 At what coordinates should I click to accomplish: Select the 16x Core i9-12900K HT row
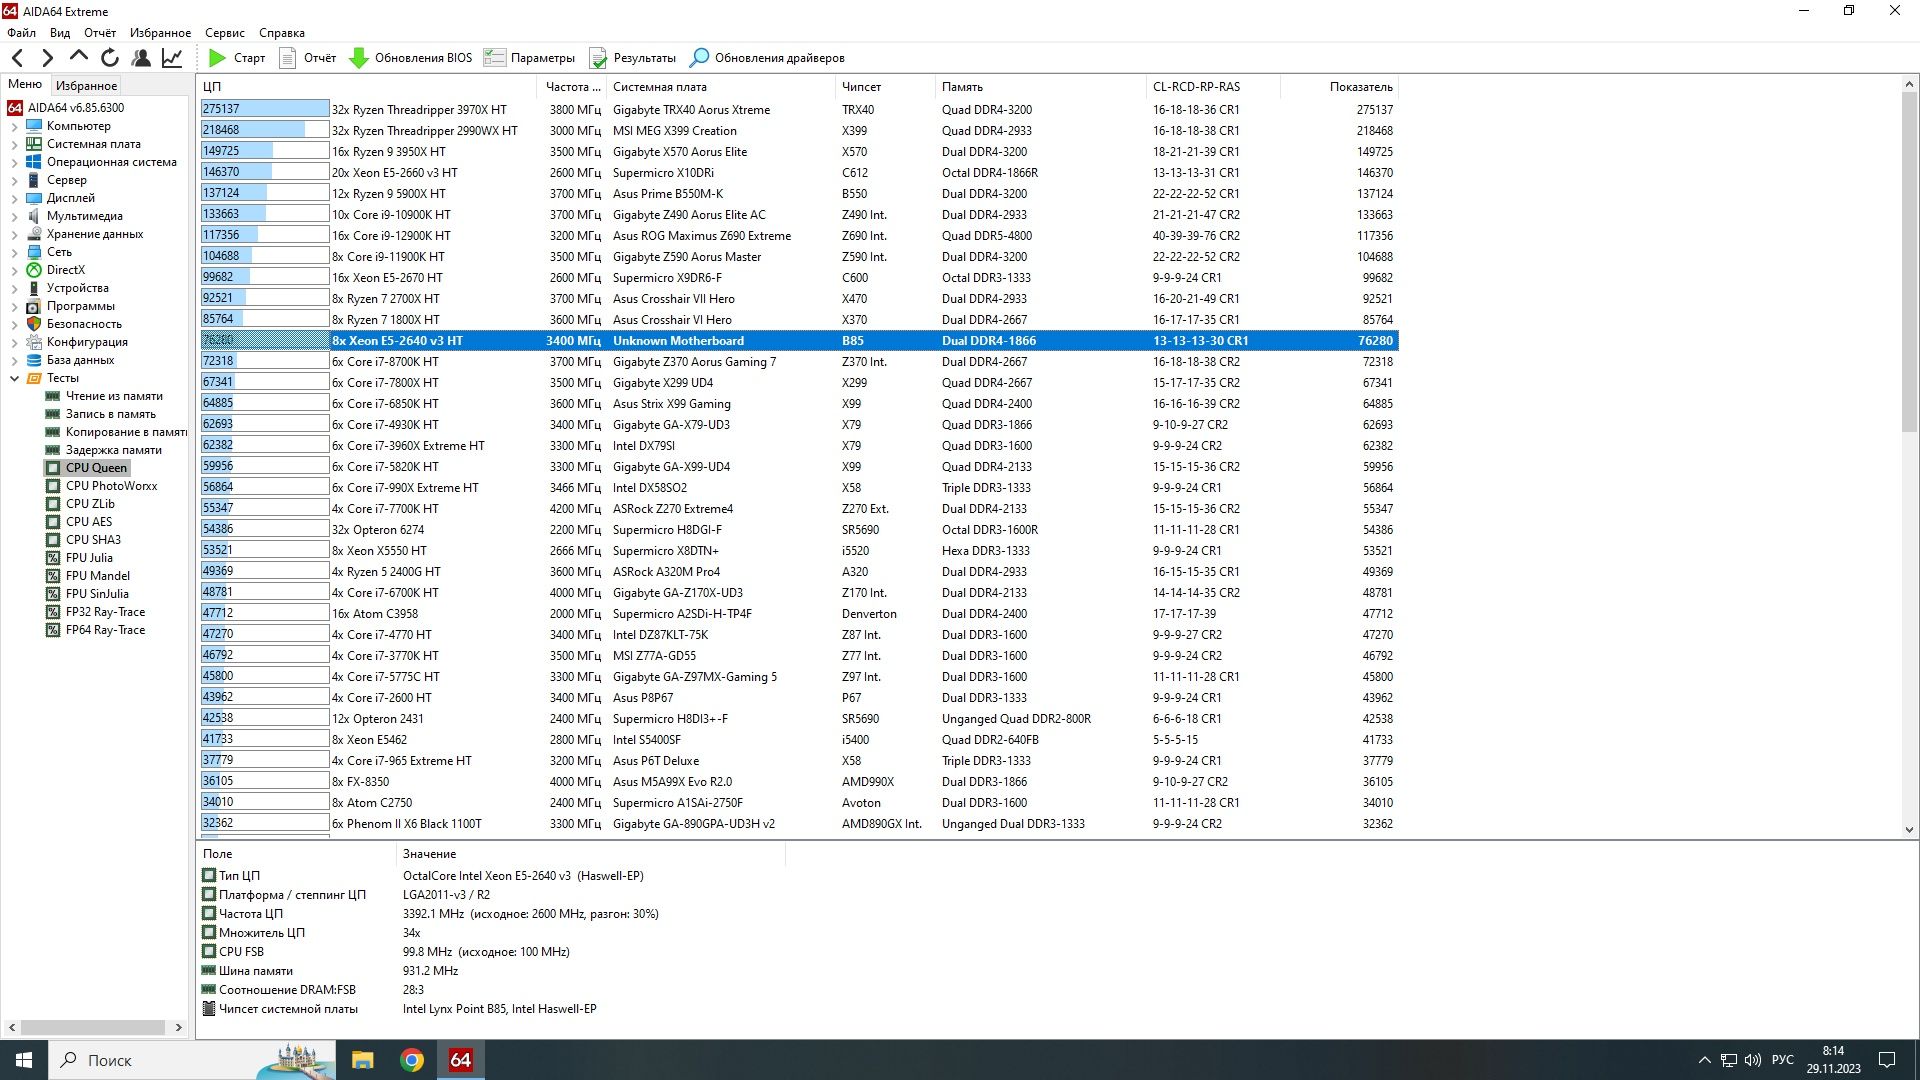click(x=798, y=236)
